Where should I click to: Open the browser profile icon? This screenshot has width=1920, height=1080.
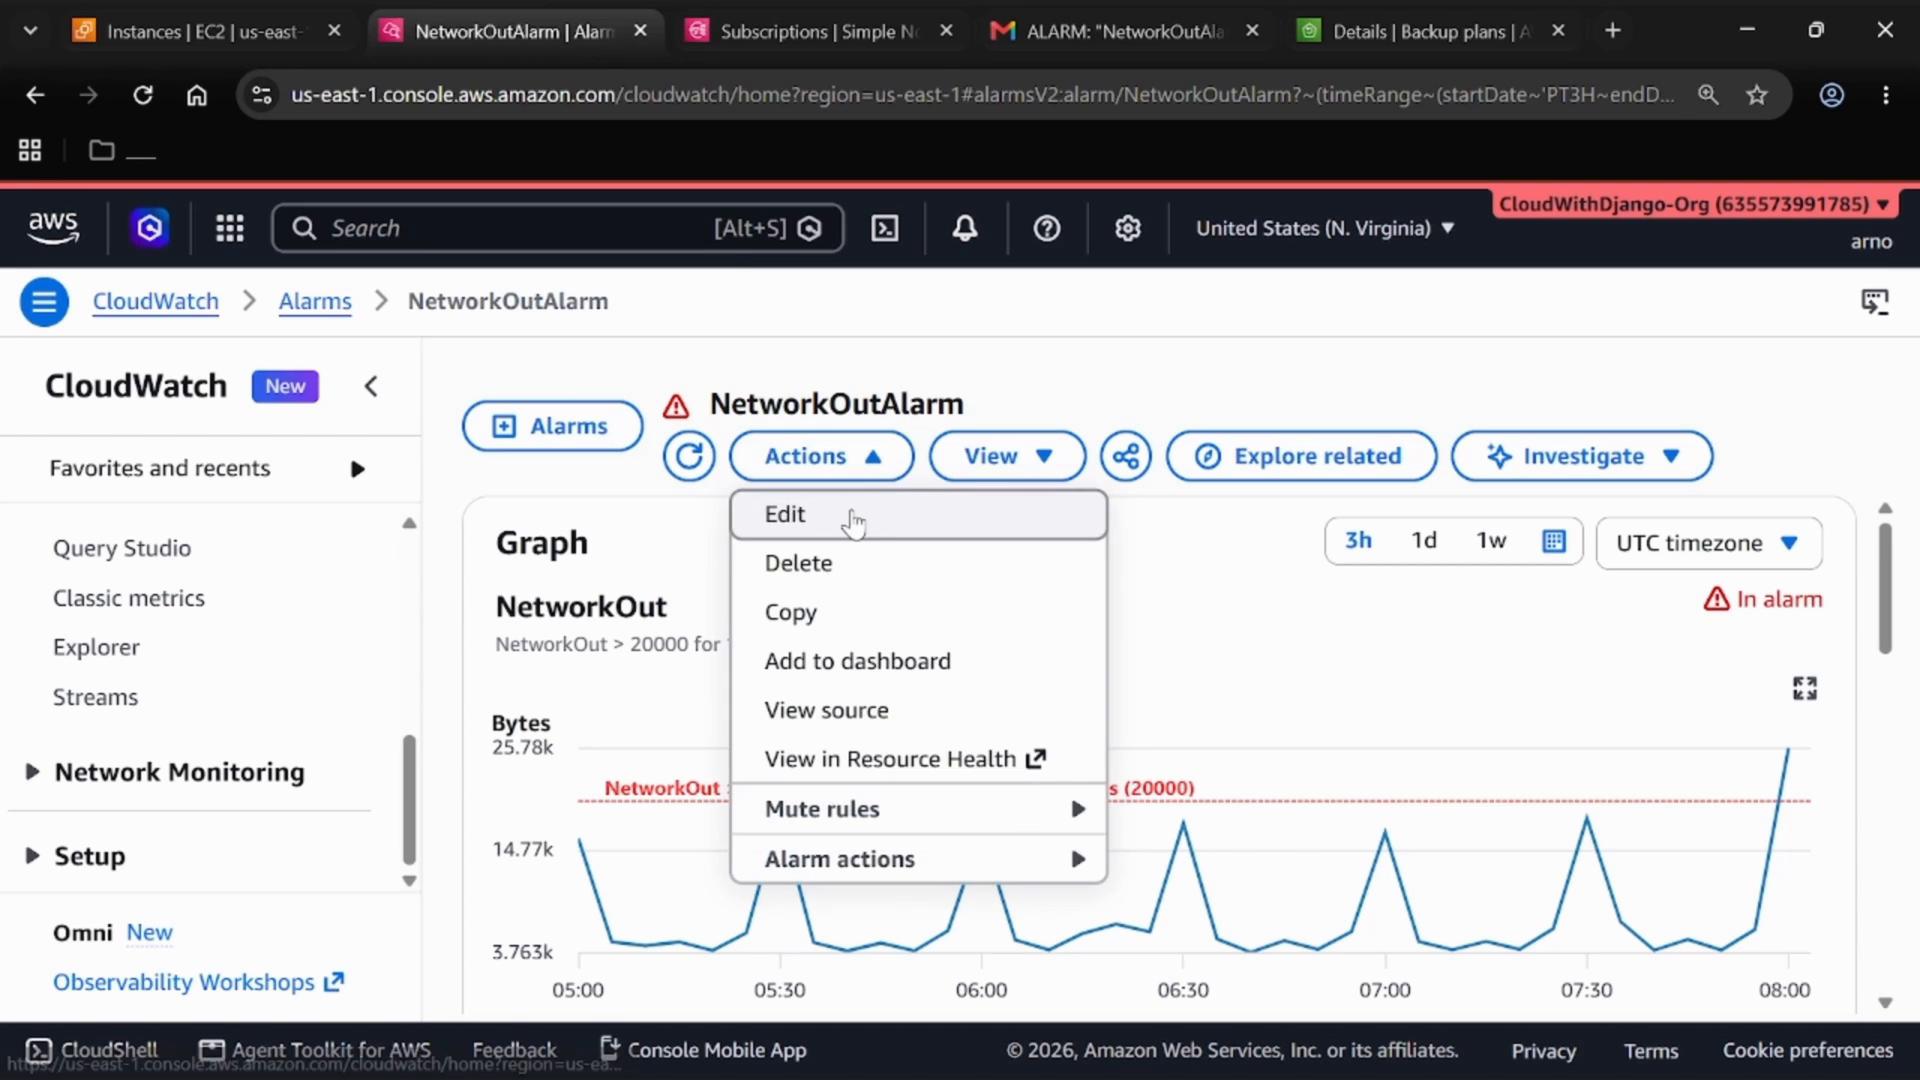(x=1832, y=95)
